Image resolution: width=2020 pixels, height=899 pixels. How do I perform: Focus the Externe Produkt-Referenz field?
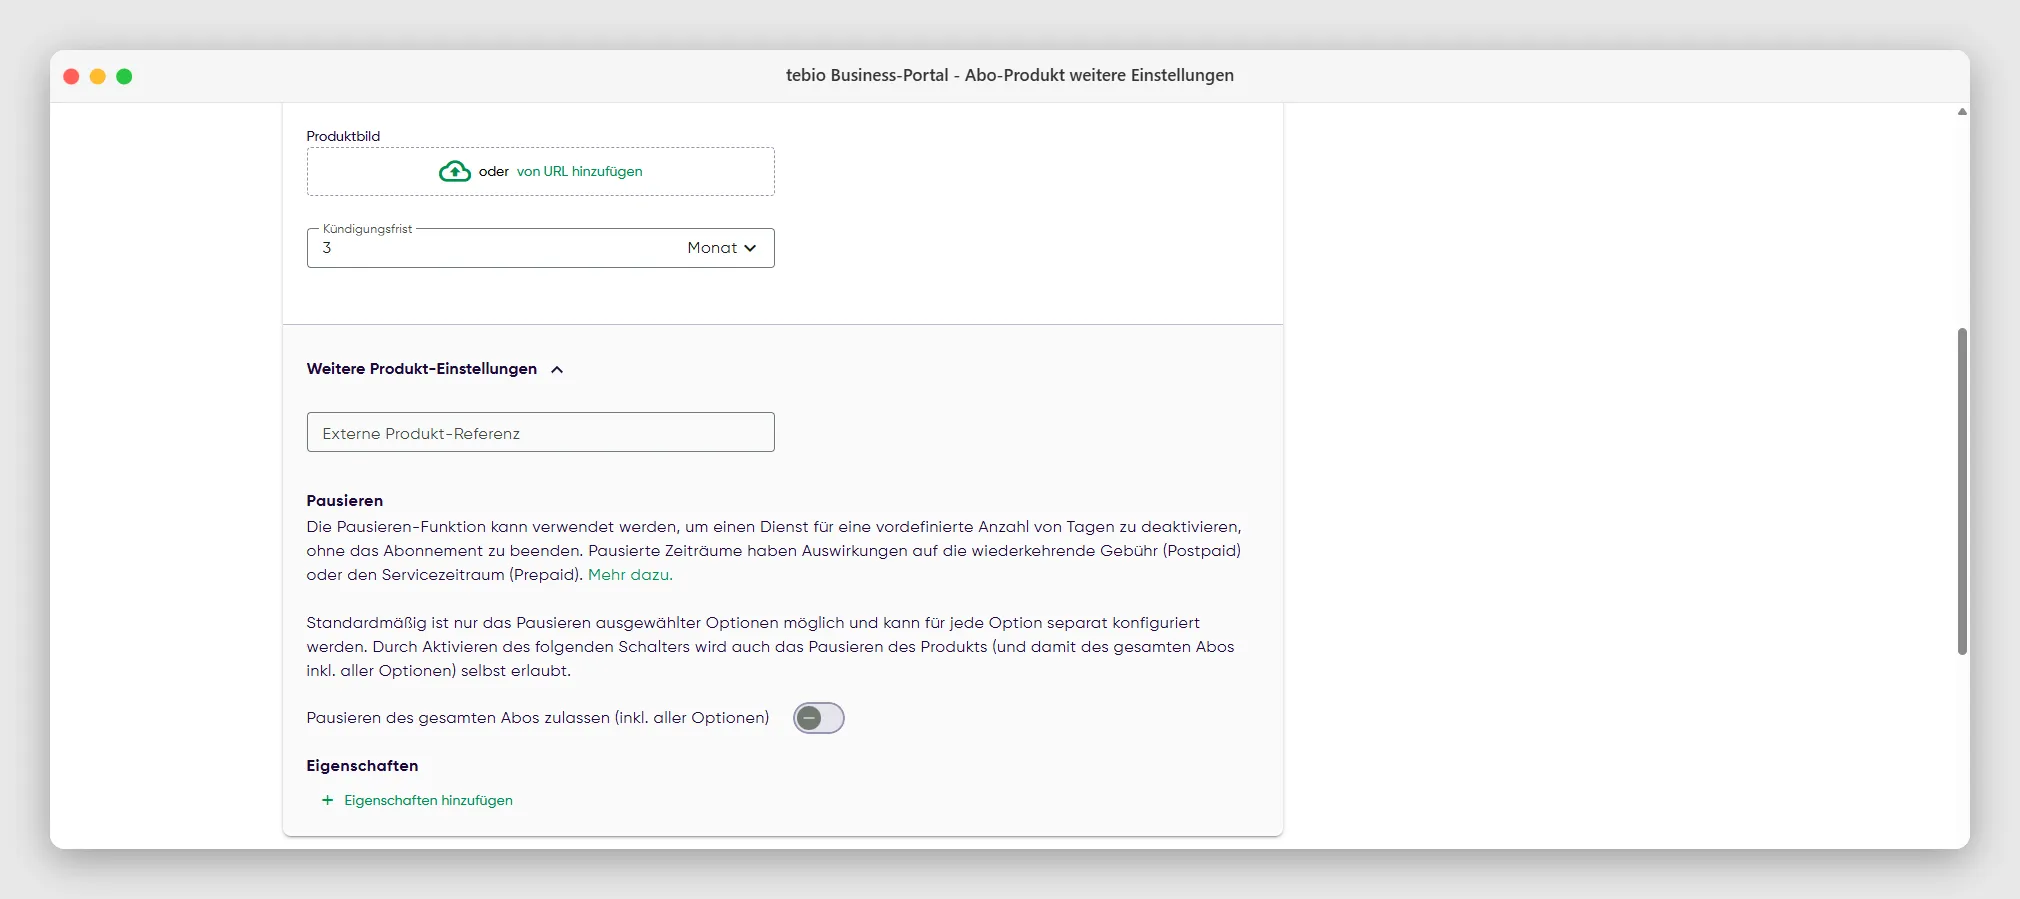pos(540,432)
